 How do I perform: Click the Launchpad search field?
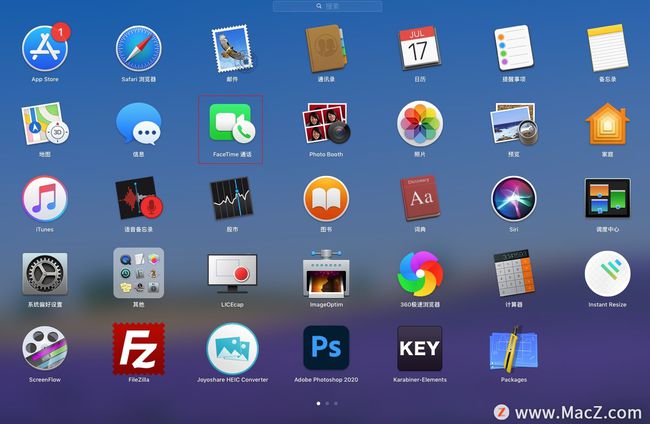pyautogui.click(x=327, y=6)
